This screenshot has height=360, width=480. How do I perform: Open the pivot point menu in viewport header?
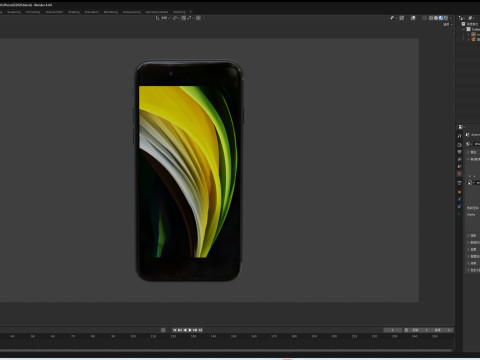tap(176, 18)
